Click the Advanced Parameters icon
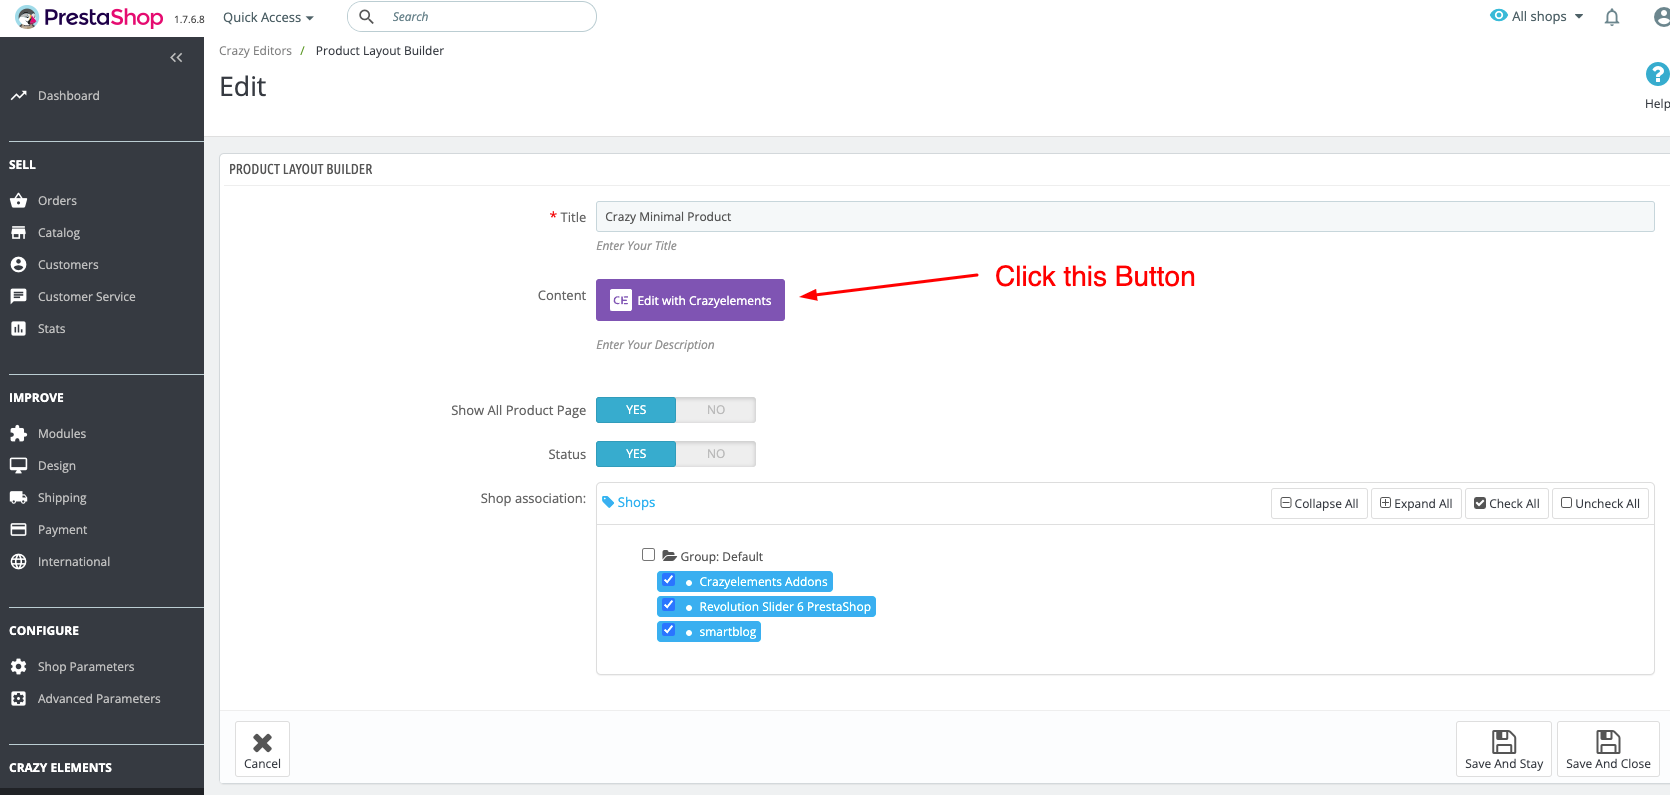 18,699
